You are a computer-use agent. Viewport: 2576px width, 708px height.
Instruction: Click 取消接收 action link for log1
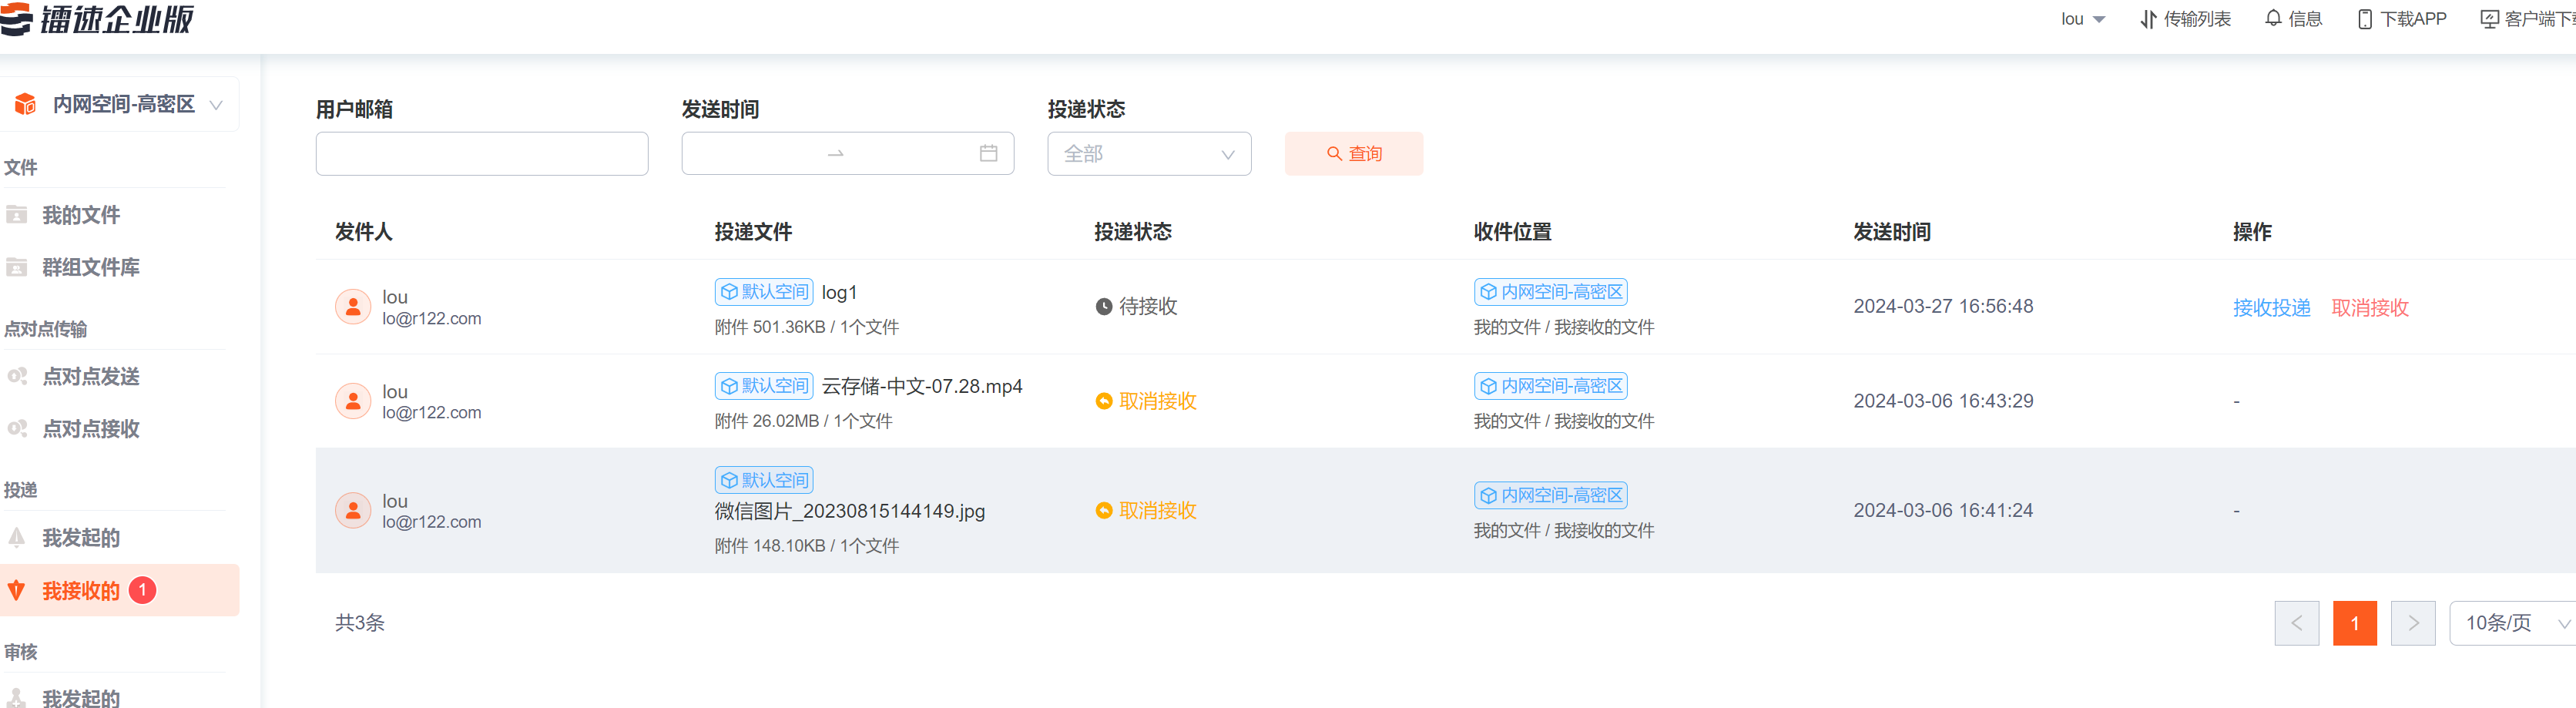(2369, 308)
